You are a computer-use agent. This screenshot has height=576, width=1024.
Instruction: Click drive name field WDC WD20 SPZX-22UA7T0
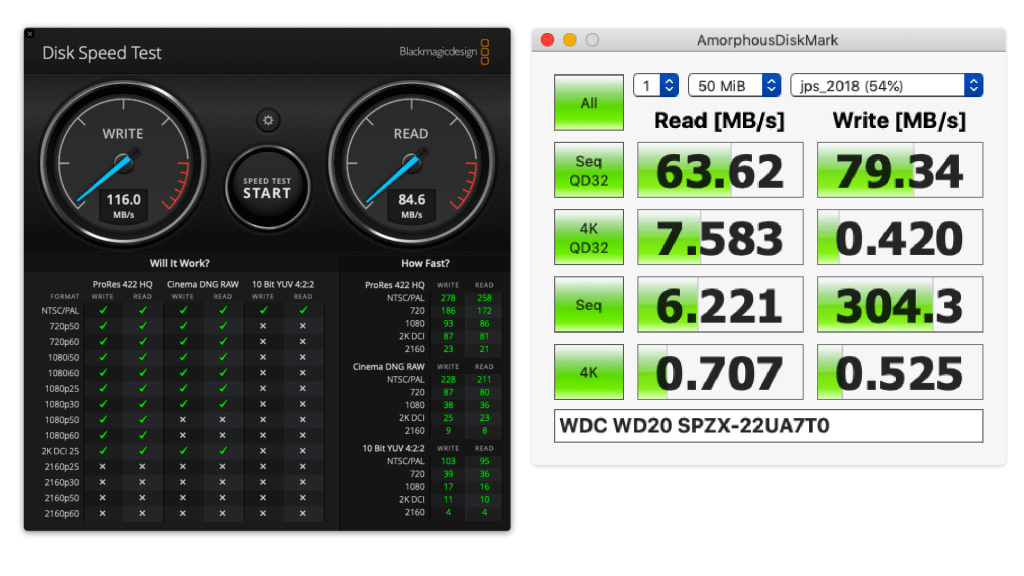tap(768, 426)
